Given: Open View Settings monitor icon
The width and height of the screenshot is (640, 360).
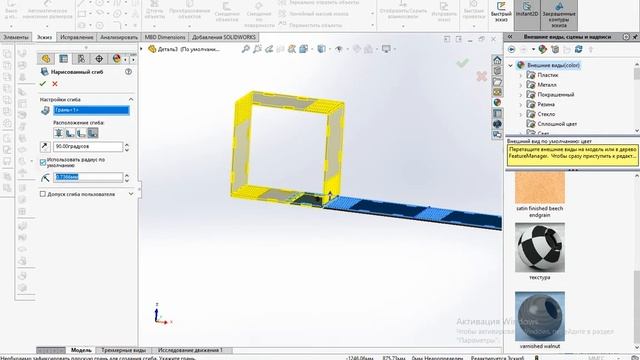Looking at the screenshot, I should [386, 49].
